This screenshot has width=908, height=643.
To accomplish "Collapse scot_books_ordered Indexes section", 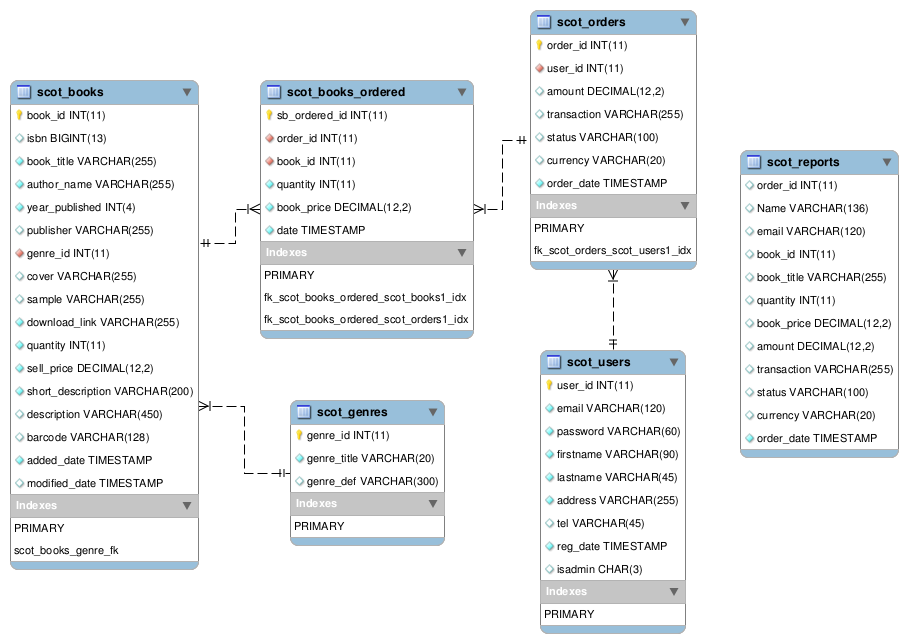I will pyautogui.click(x=462, y=253).
